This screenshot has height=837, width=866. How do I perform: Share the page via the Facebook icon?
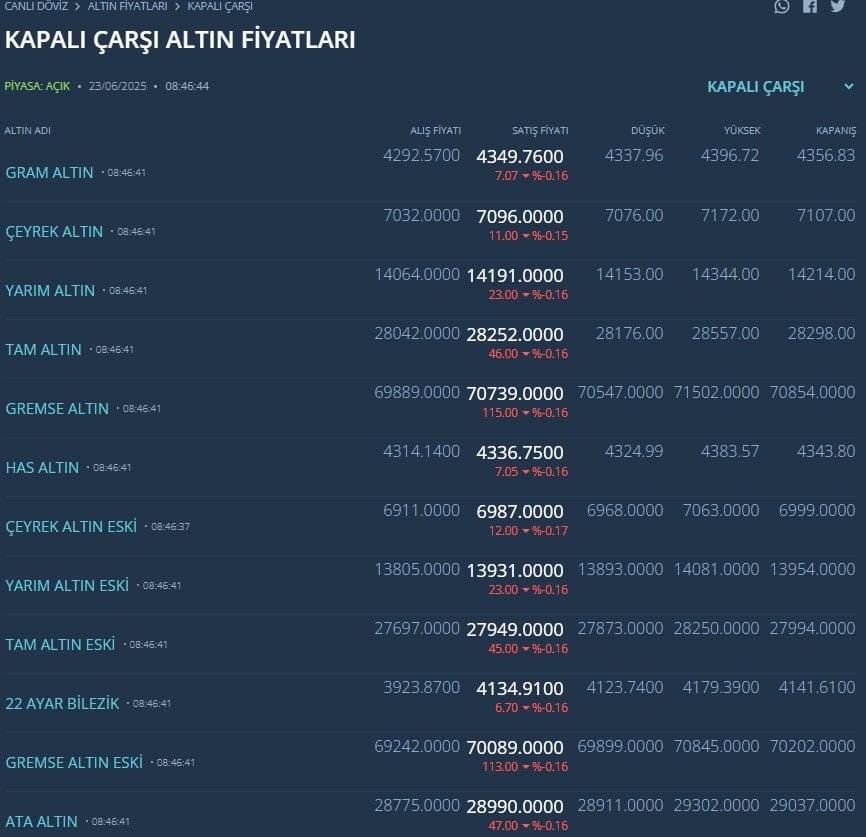[810, 6]
